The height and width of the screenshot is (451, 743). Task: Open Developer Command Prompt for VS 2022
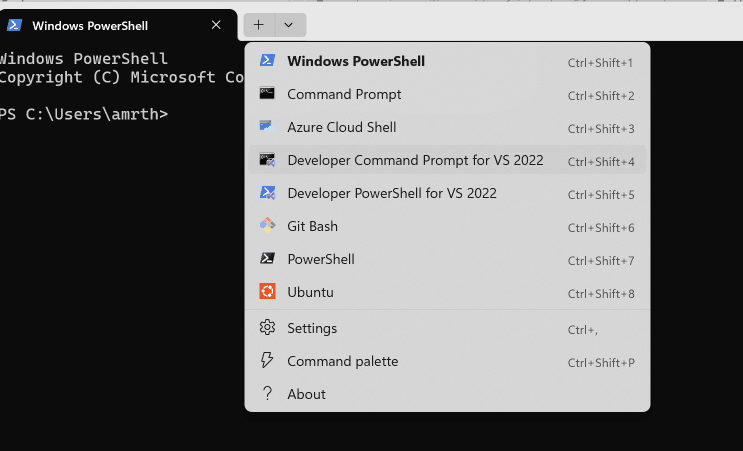(447, 160)
